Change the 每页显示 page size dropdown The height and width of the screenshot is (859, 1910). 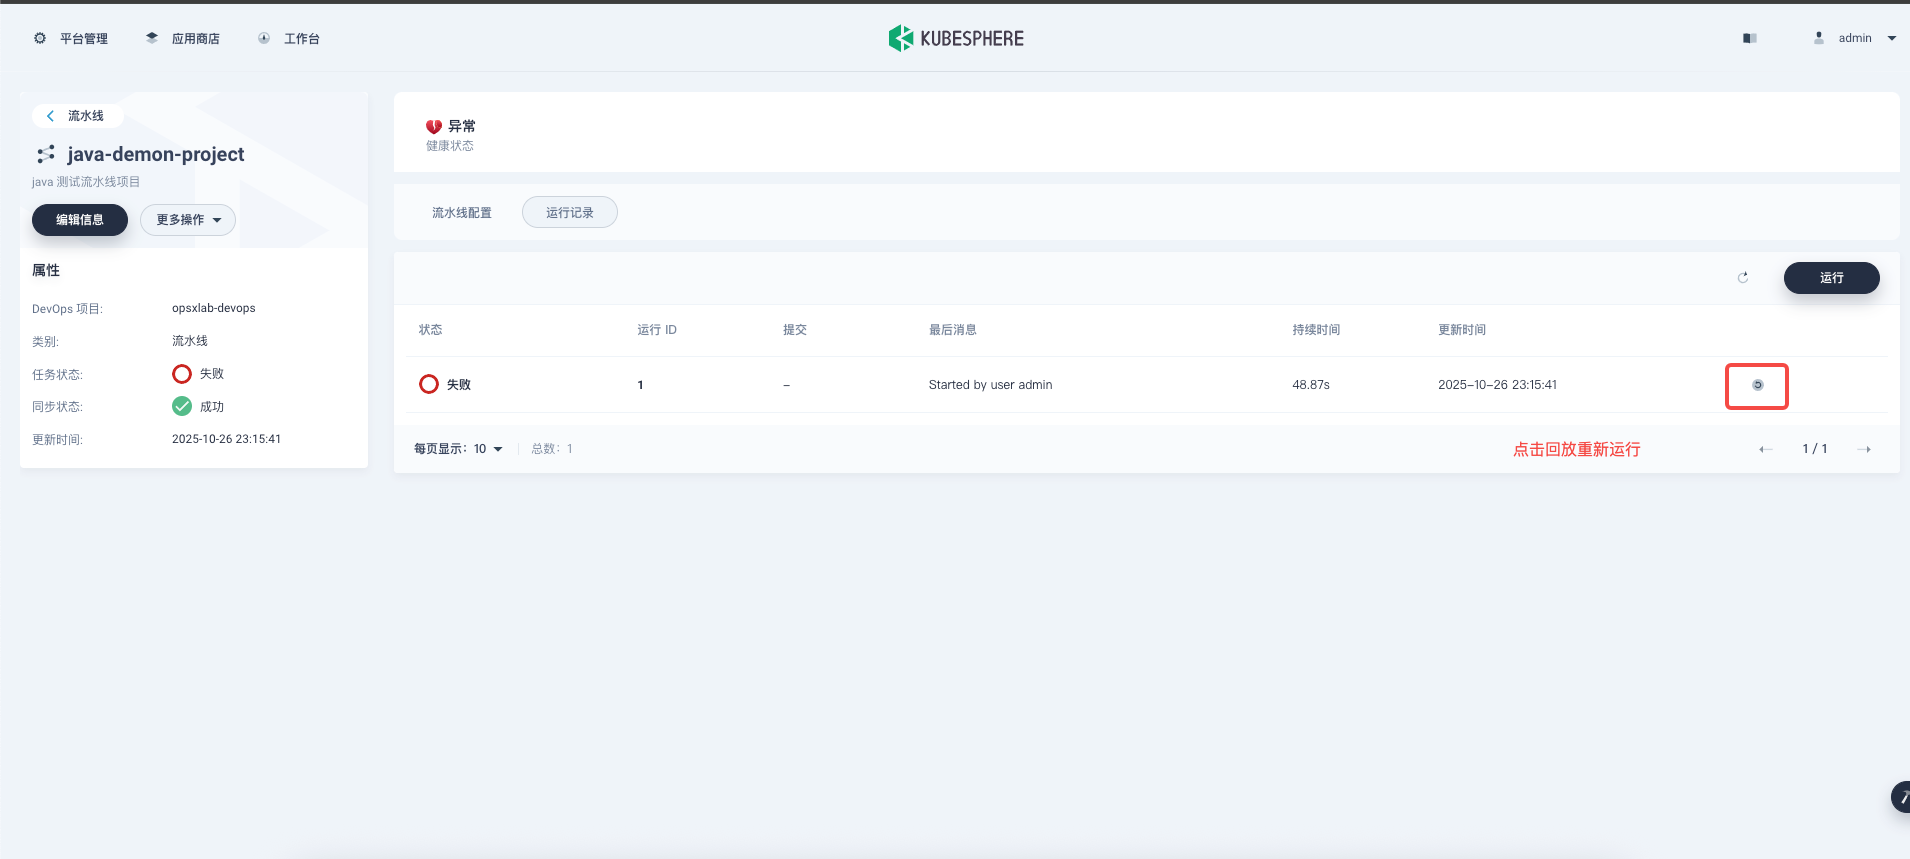coord(488,449)
